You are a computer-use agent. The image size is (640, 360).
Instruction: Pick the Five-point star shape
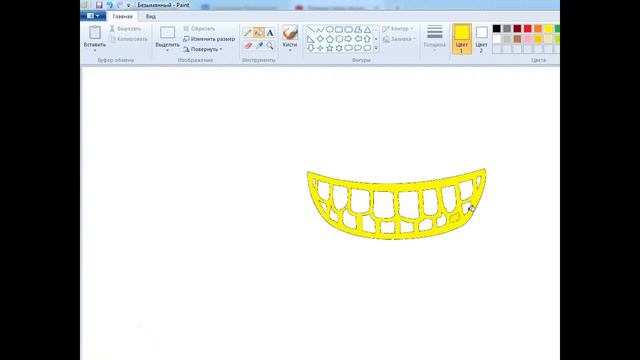(329, 48)
